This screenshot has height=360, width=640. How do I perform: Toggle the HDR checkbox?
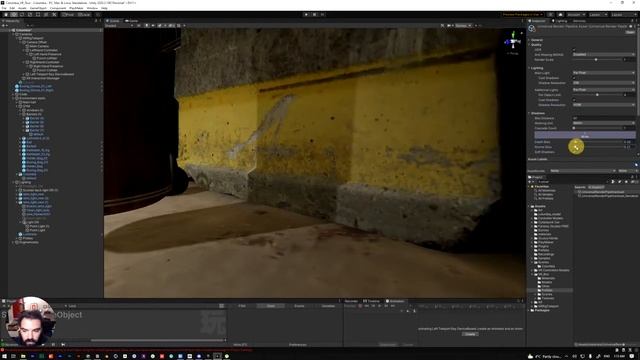tap(574, 49)
